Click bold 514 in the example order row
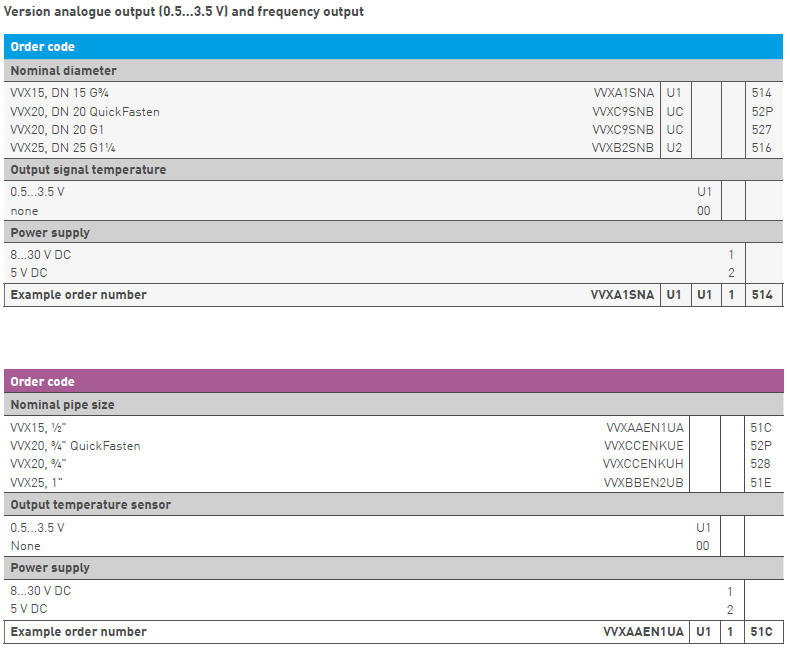Screen dimensions: 790x648 tap(762, 294)
